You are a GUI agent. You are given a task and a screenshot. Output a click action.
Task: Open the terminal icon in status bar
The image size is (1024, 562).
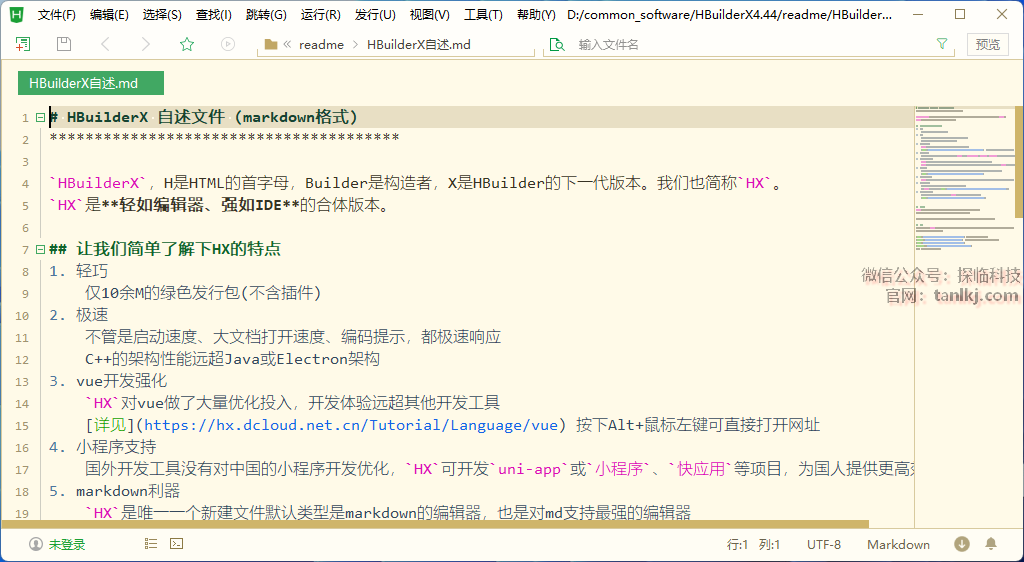176,544
